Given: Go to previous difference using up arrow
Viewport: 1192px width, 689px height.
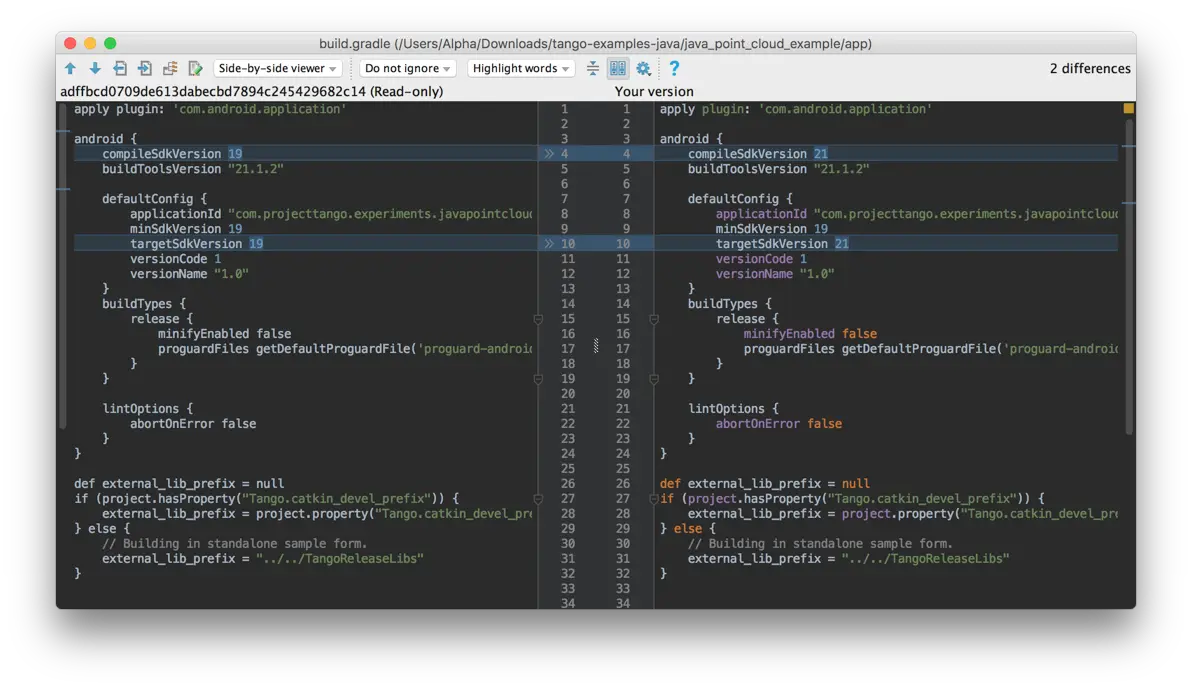Looking at the screenshot, I should click(x=70, y=68).
